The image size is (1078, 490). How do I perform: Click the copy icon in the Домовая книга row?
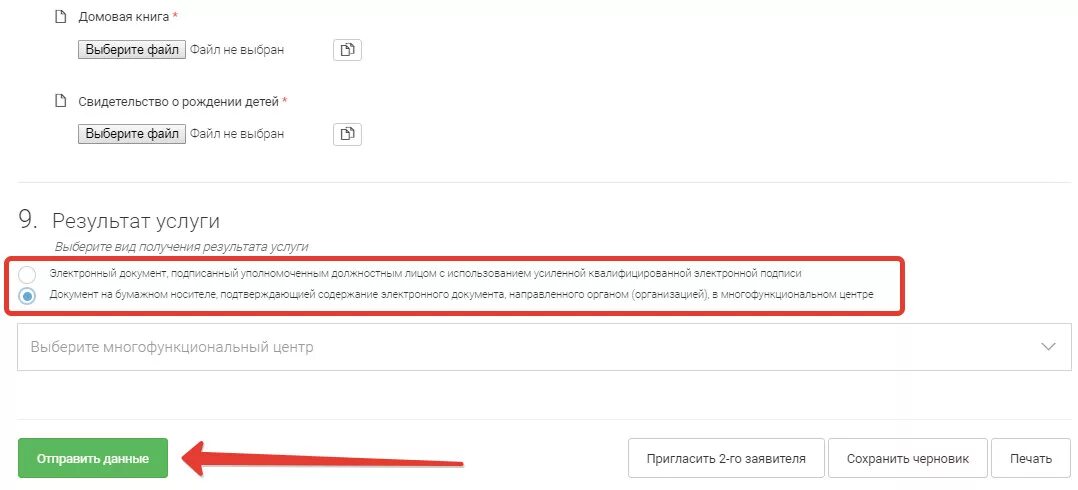(x=347, y=49)
